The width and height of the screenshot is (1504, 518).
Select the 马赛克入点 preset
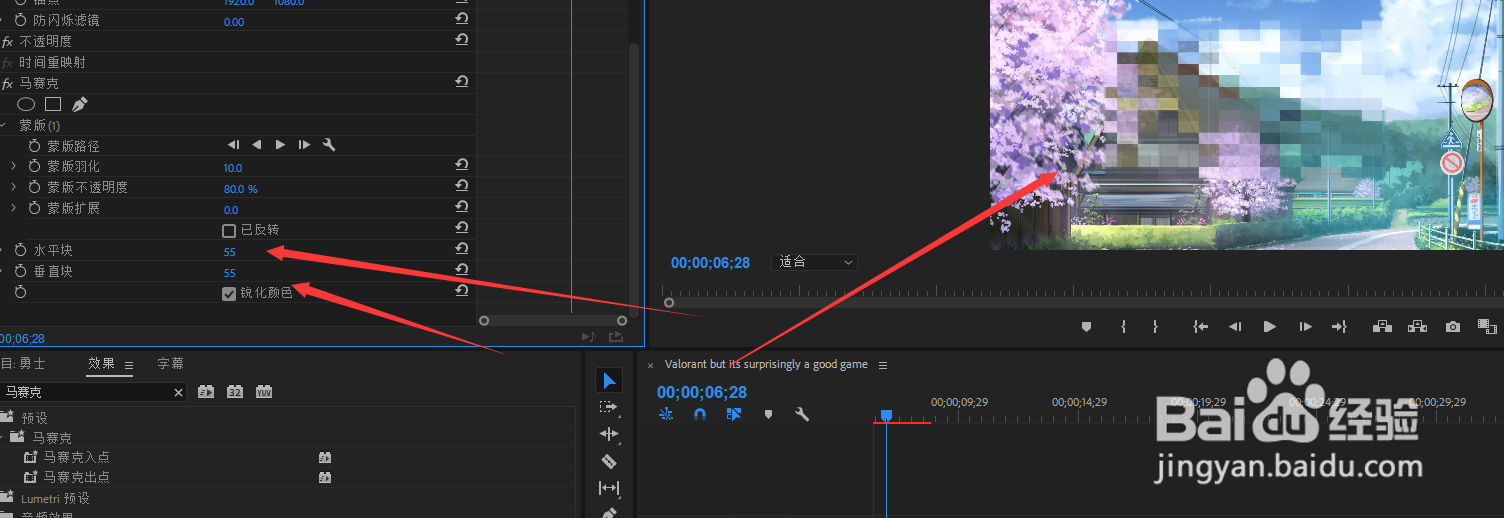click(x=76, y=457)
